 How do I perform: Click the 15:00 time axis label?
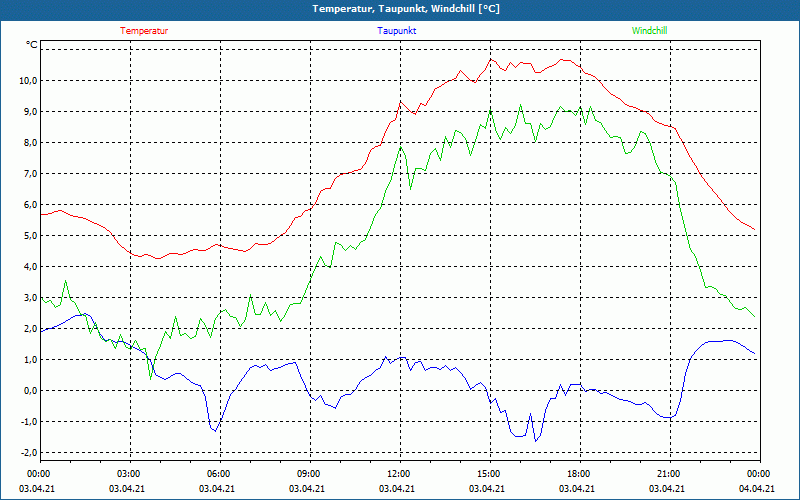(490, 474)
